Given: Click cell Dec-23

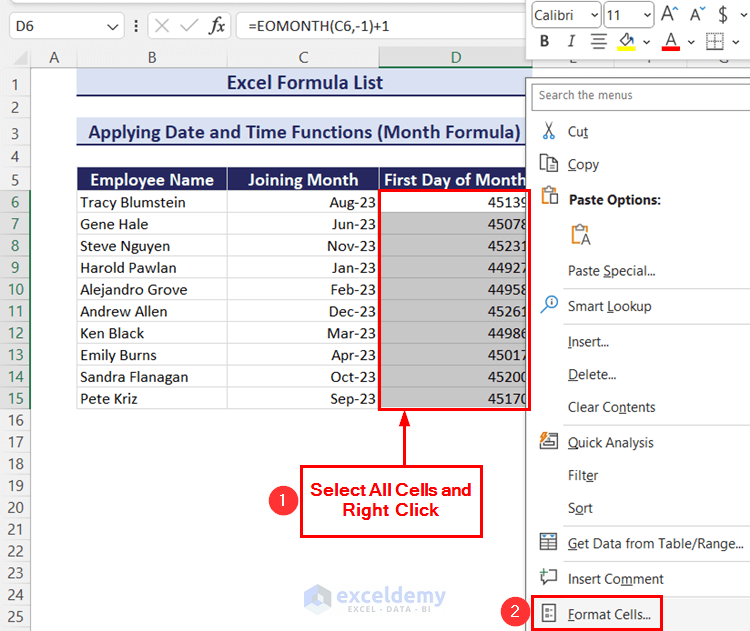Looking at the screenshot, I should [x=303, y=311].
